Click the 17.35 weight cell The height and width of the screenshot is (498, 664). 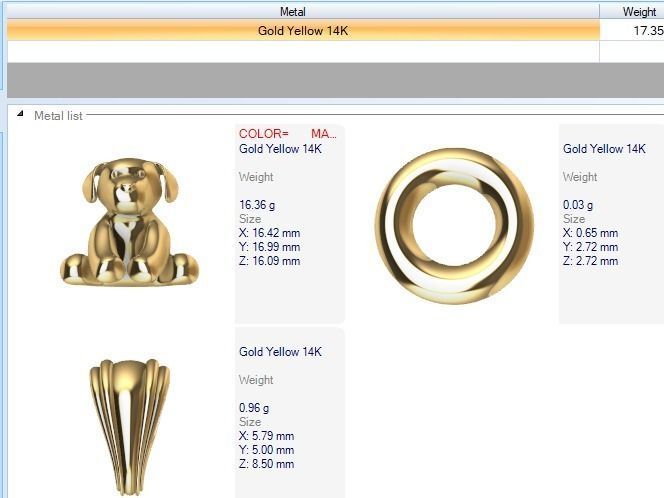[633, 30]
